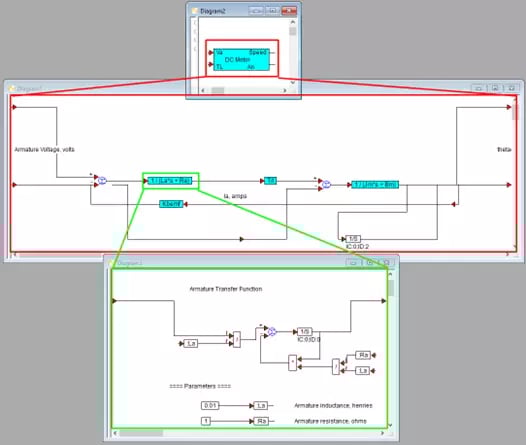Click the armature diagram summing junction
Viewport: 526px width, 445px height.
click(272, 332)
